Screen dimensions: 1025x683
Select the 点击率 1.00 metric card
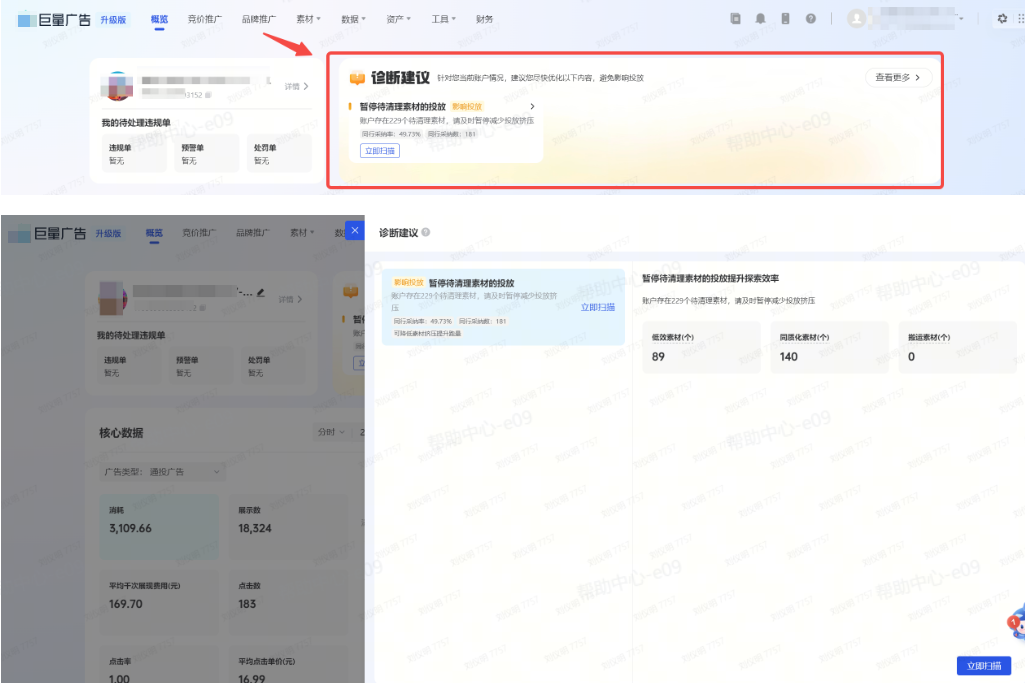pyautogui.click(x=160, y=665)
